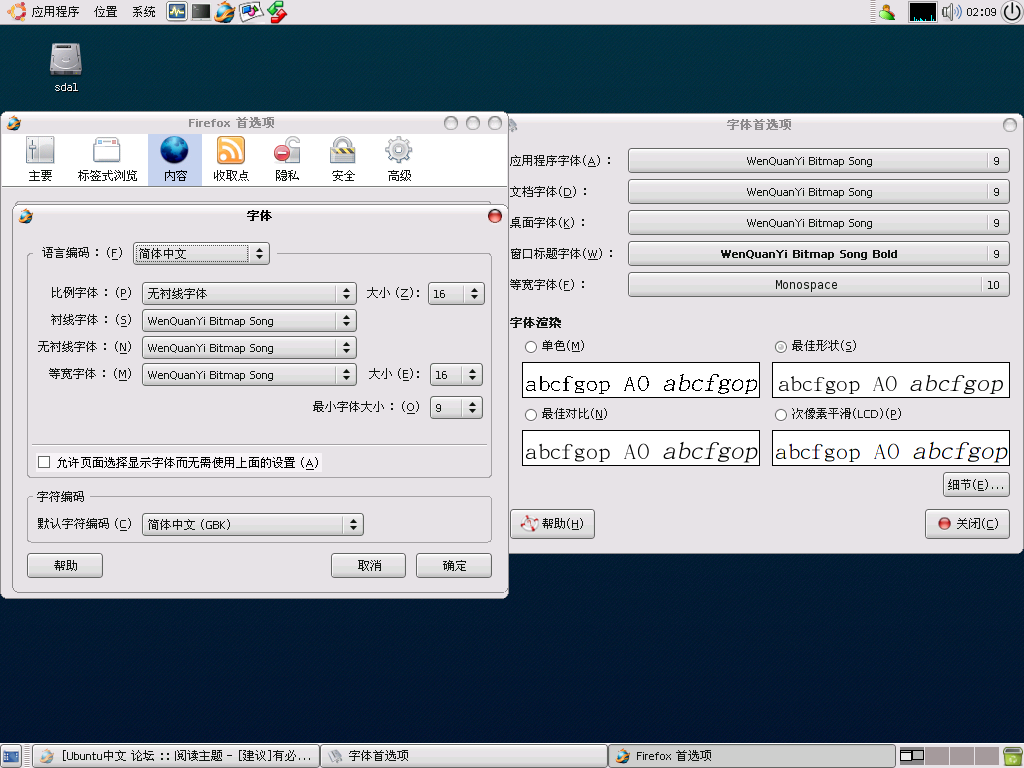The height and width of the screenshot is (768, 1024).
Task: Open the language encoding 简体中文 dropdown
Action: coord(202,253)
